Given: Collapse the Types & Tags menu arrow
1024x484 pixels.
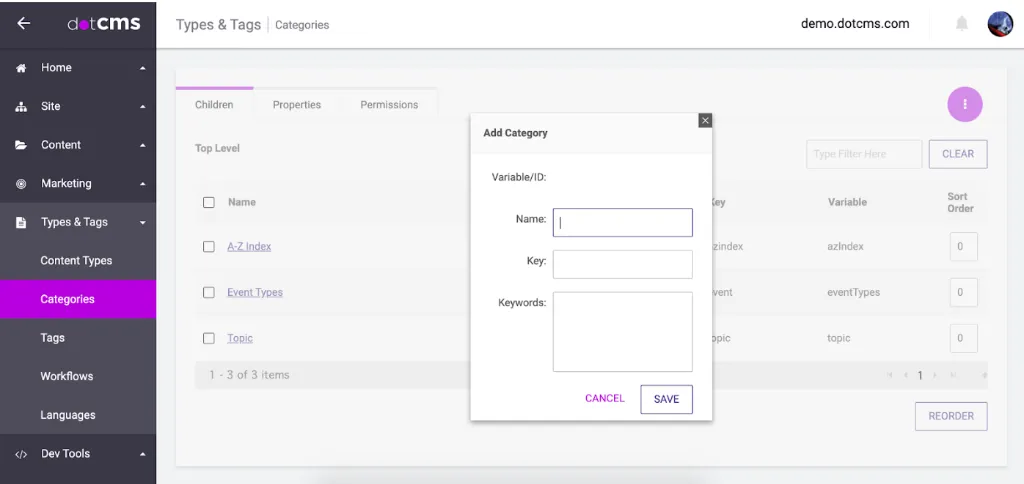Looking at the screenshot, I should 143,223.
